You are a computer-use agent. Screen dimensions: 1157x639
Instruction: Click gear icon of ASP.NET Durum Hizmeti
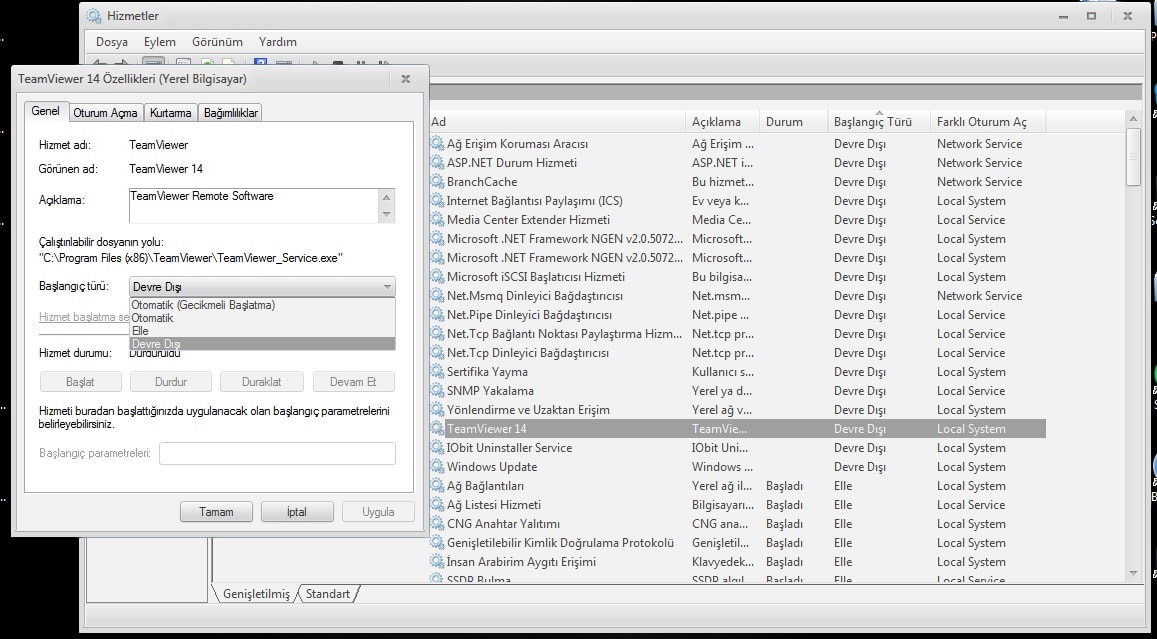pyautogui.click(x=438, y=163)
